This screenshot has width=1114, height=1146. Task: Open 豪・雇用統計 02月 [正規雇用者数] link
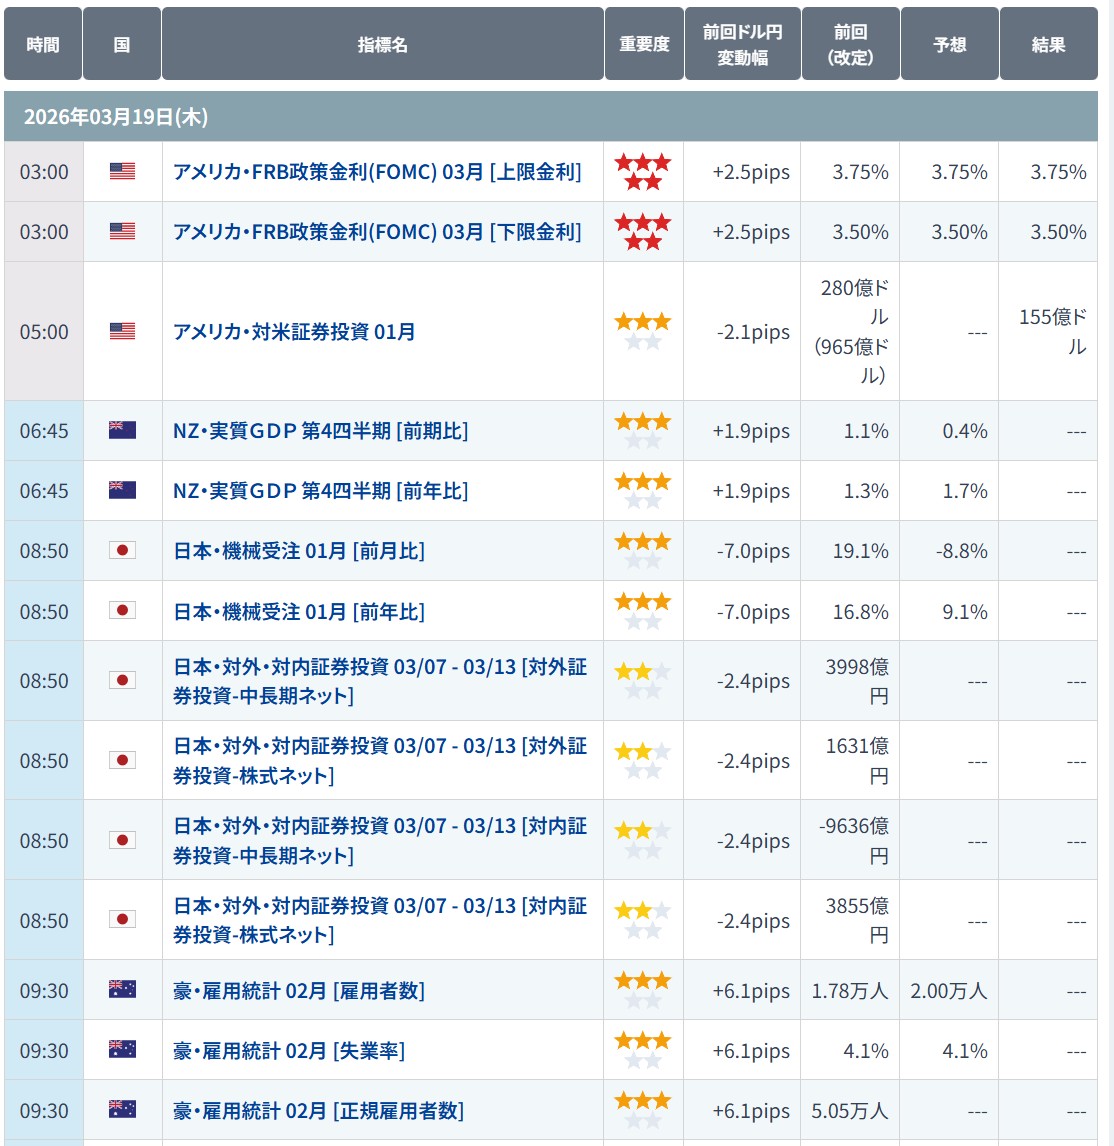(318, 1110)
